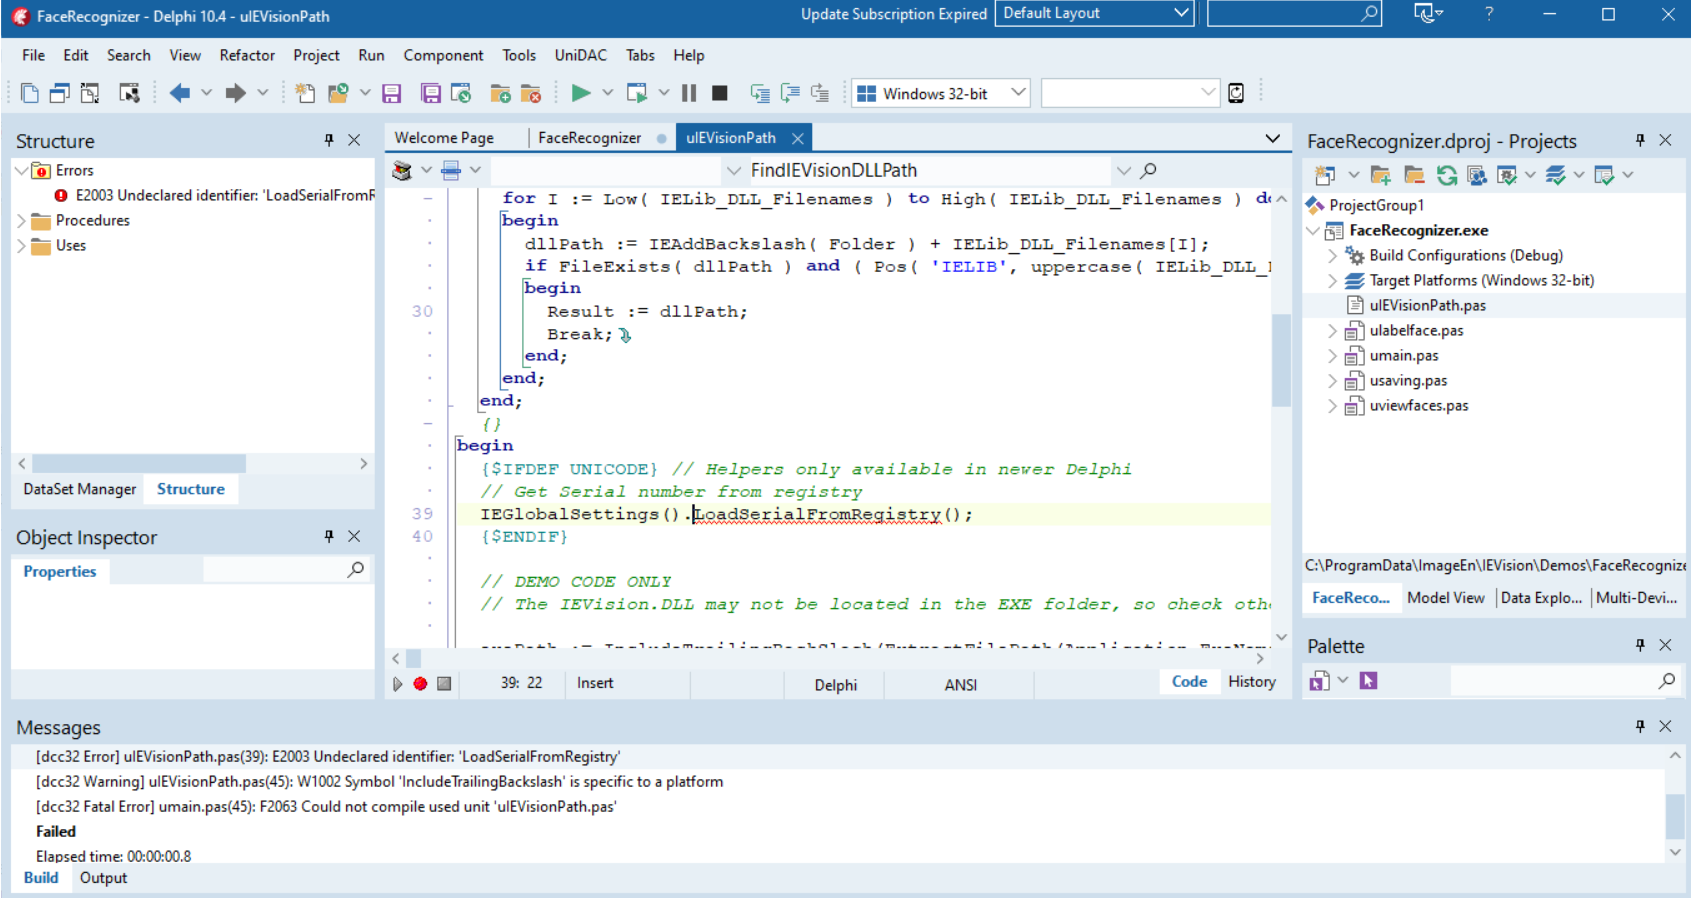Click the Step Over debugger icon

790,93
